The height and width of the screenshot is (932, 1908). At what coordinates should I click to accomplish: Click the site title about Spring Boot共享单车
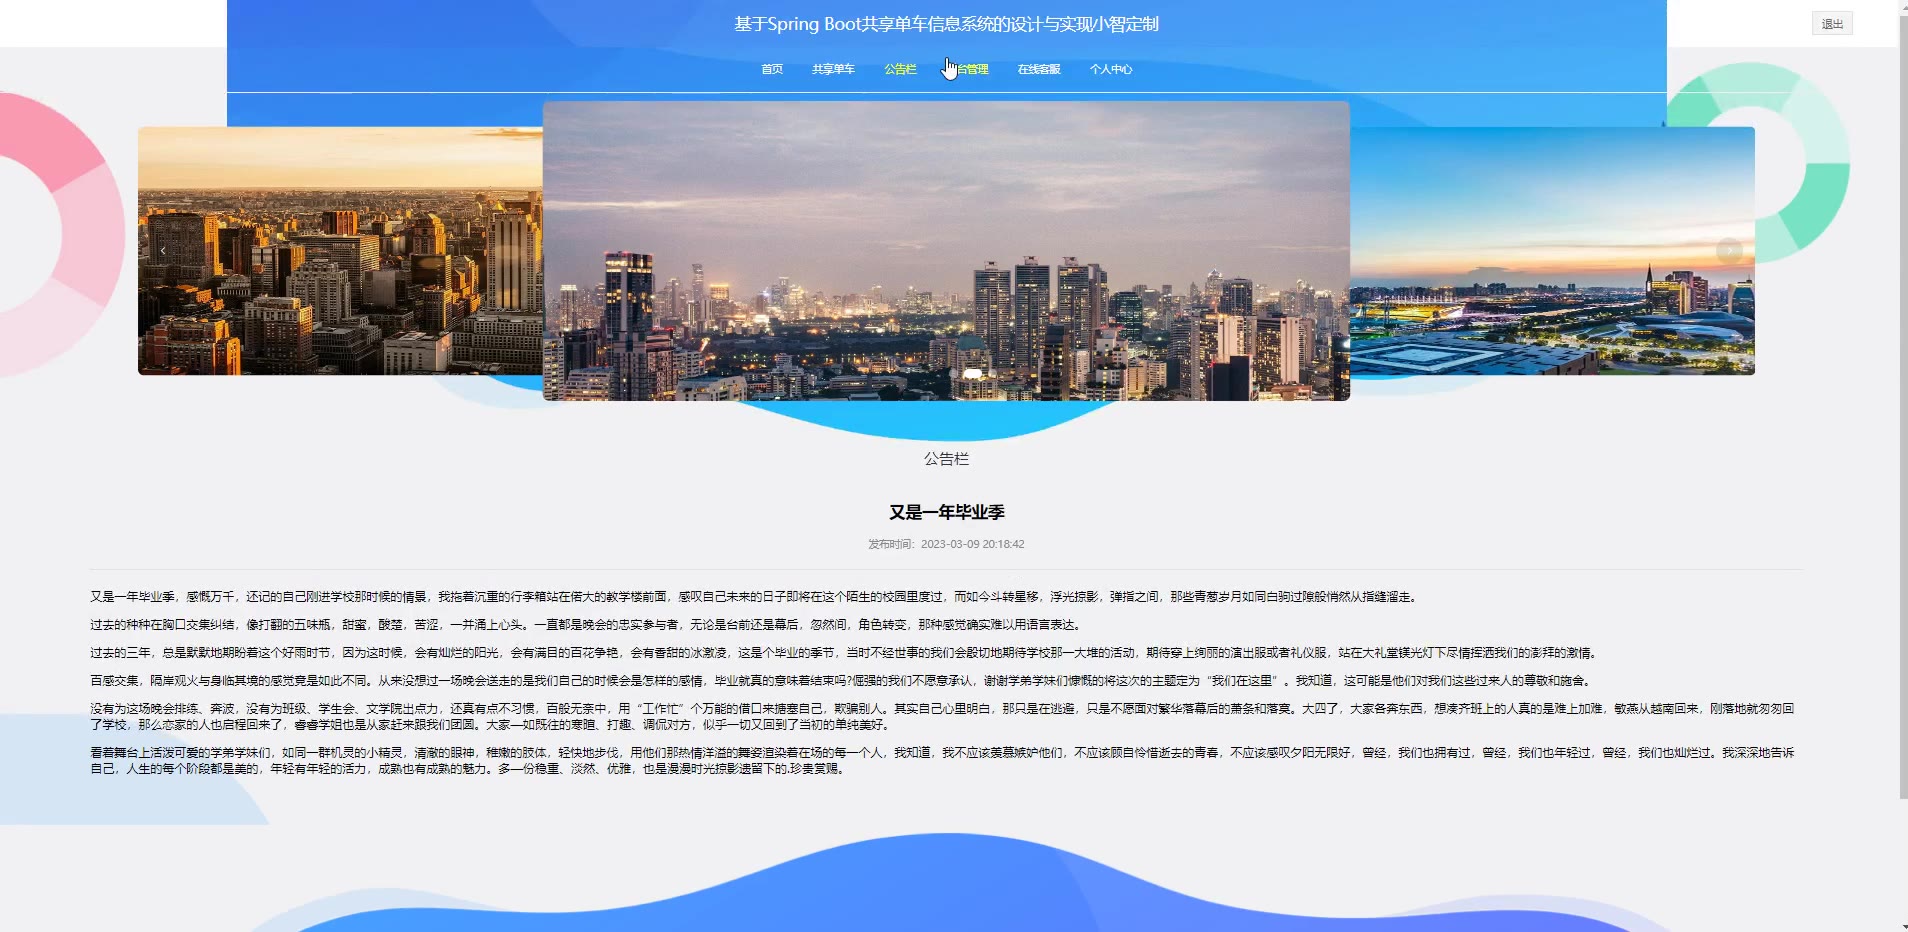tap(946, 24)
